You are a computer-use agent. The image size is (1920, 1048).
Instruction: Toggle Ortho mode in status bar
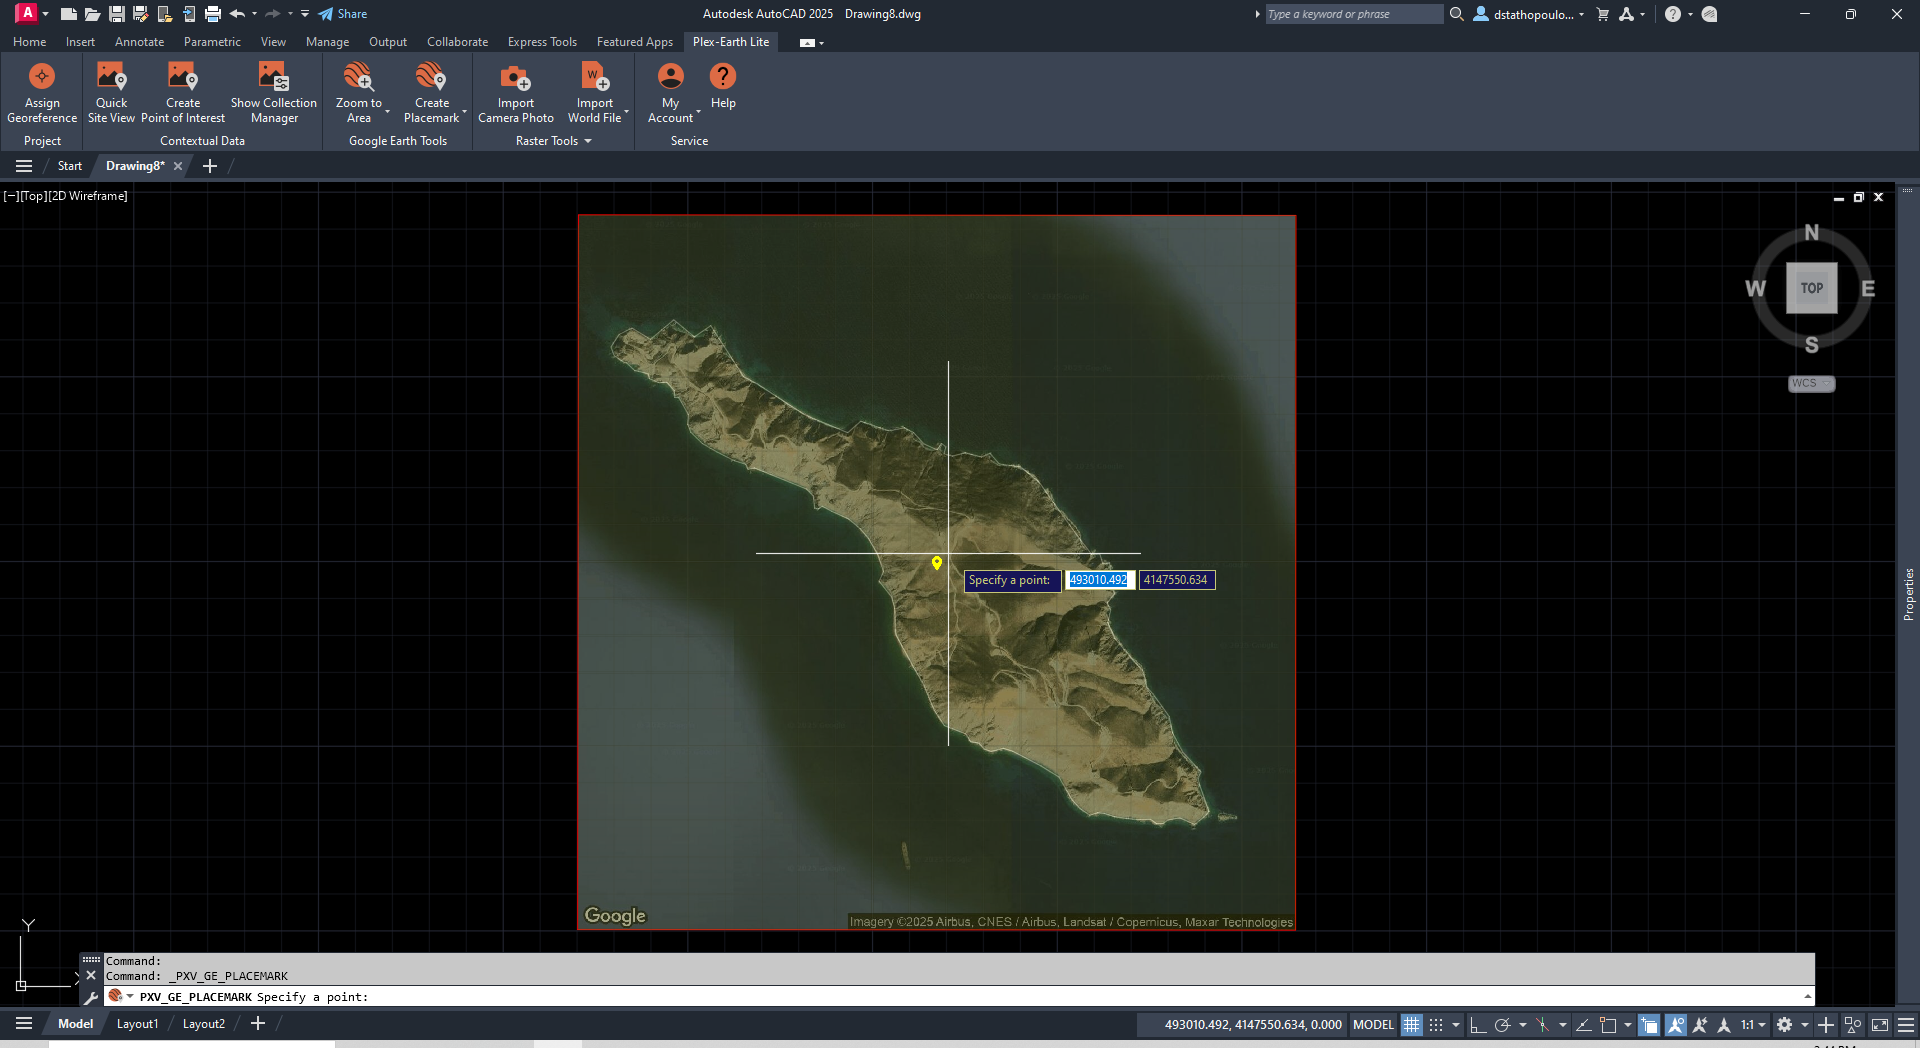pos(1477,1024)
